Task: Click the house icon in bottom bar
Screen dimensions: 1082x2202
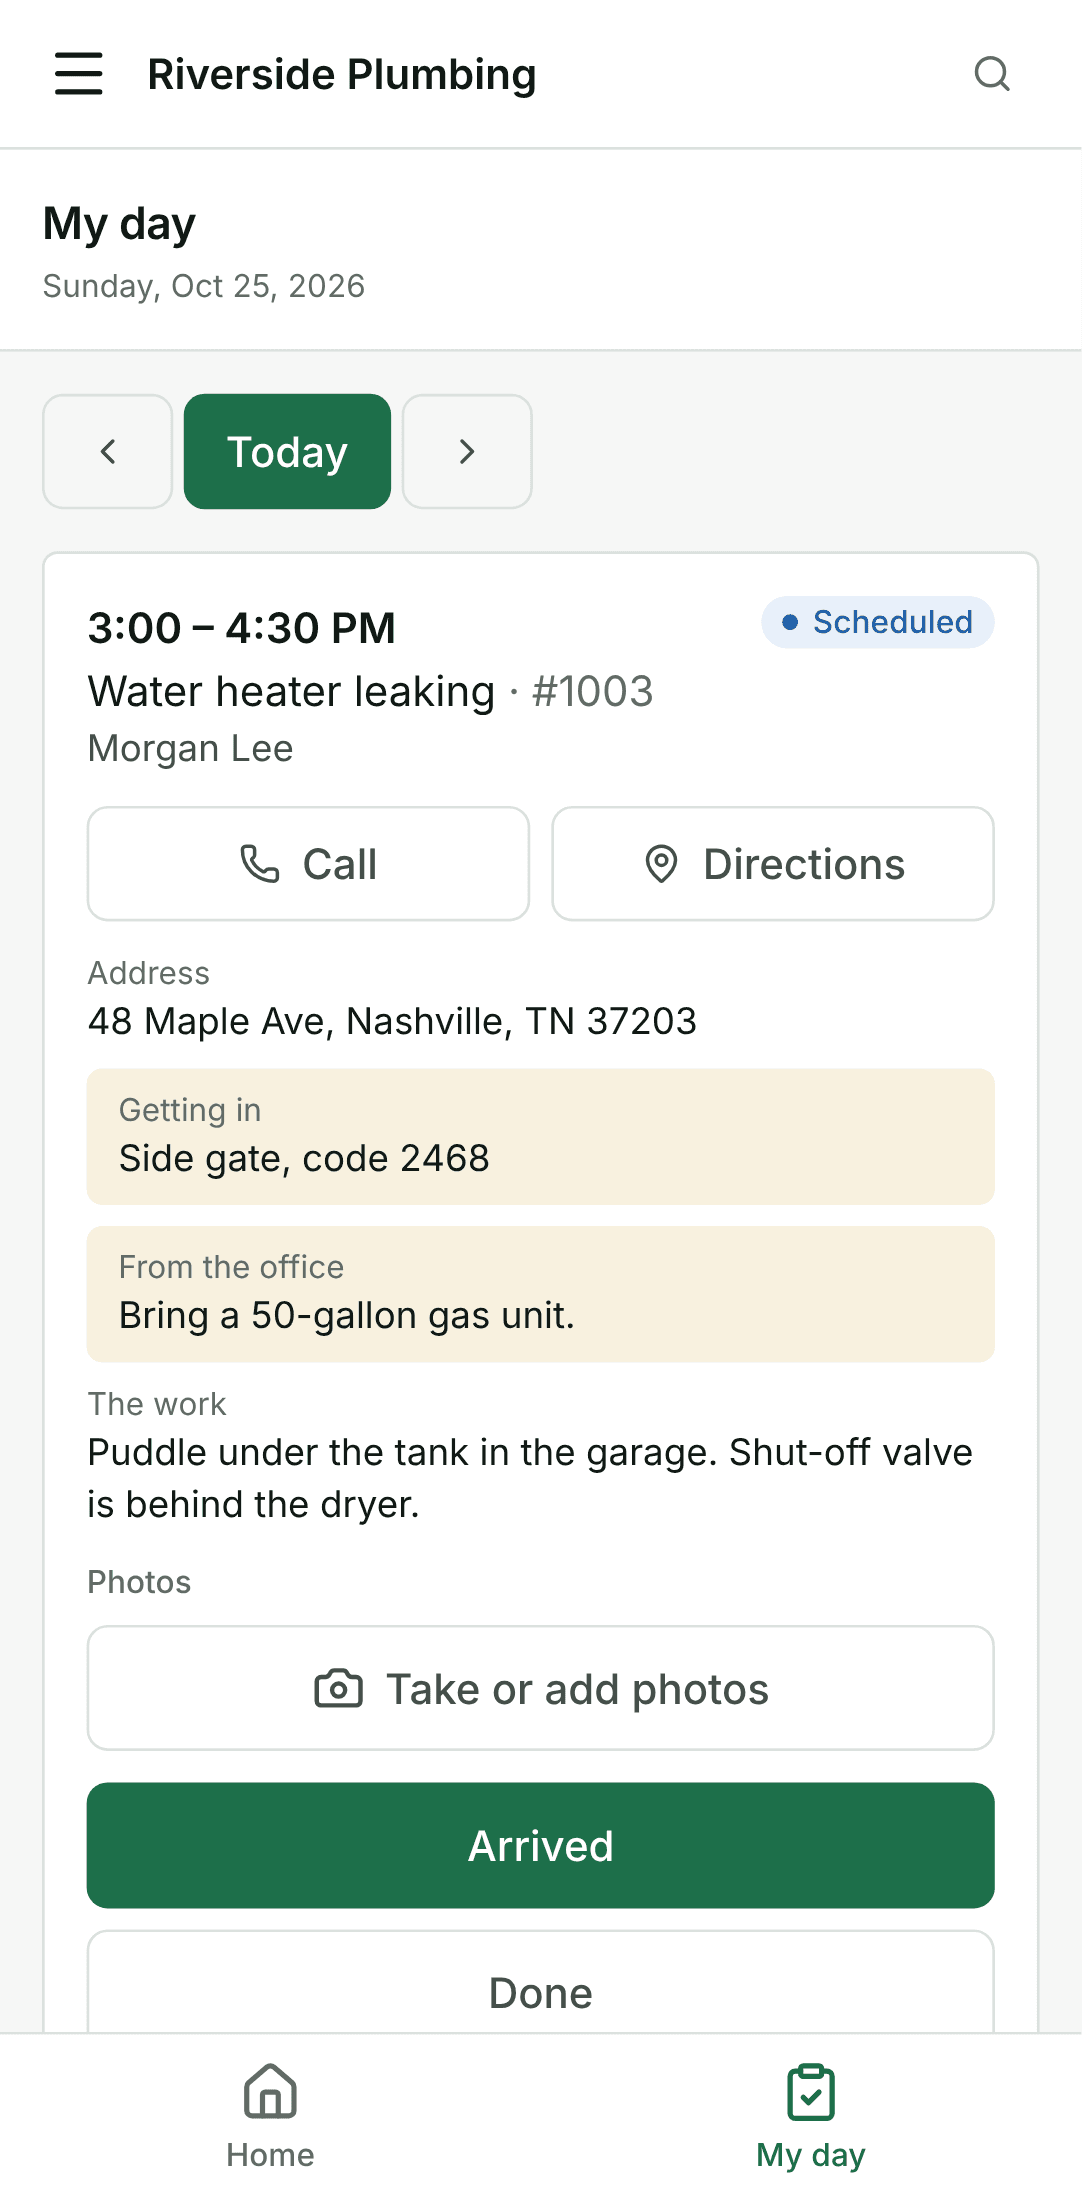Action: (x=270, y=2091)
